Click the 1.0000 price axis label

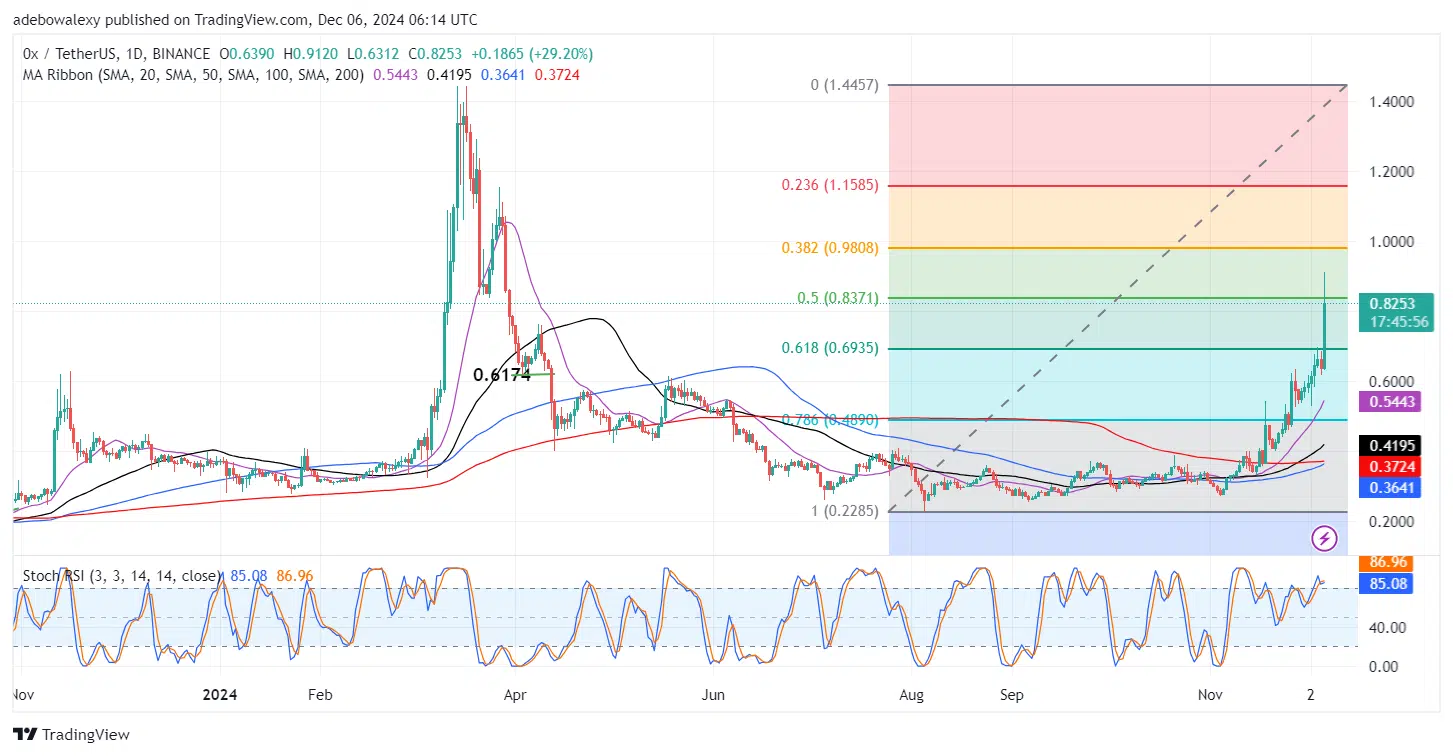1392,242
